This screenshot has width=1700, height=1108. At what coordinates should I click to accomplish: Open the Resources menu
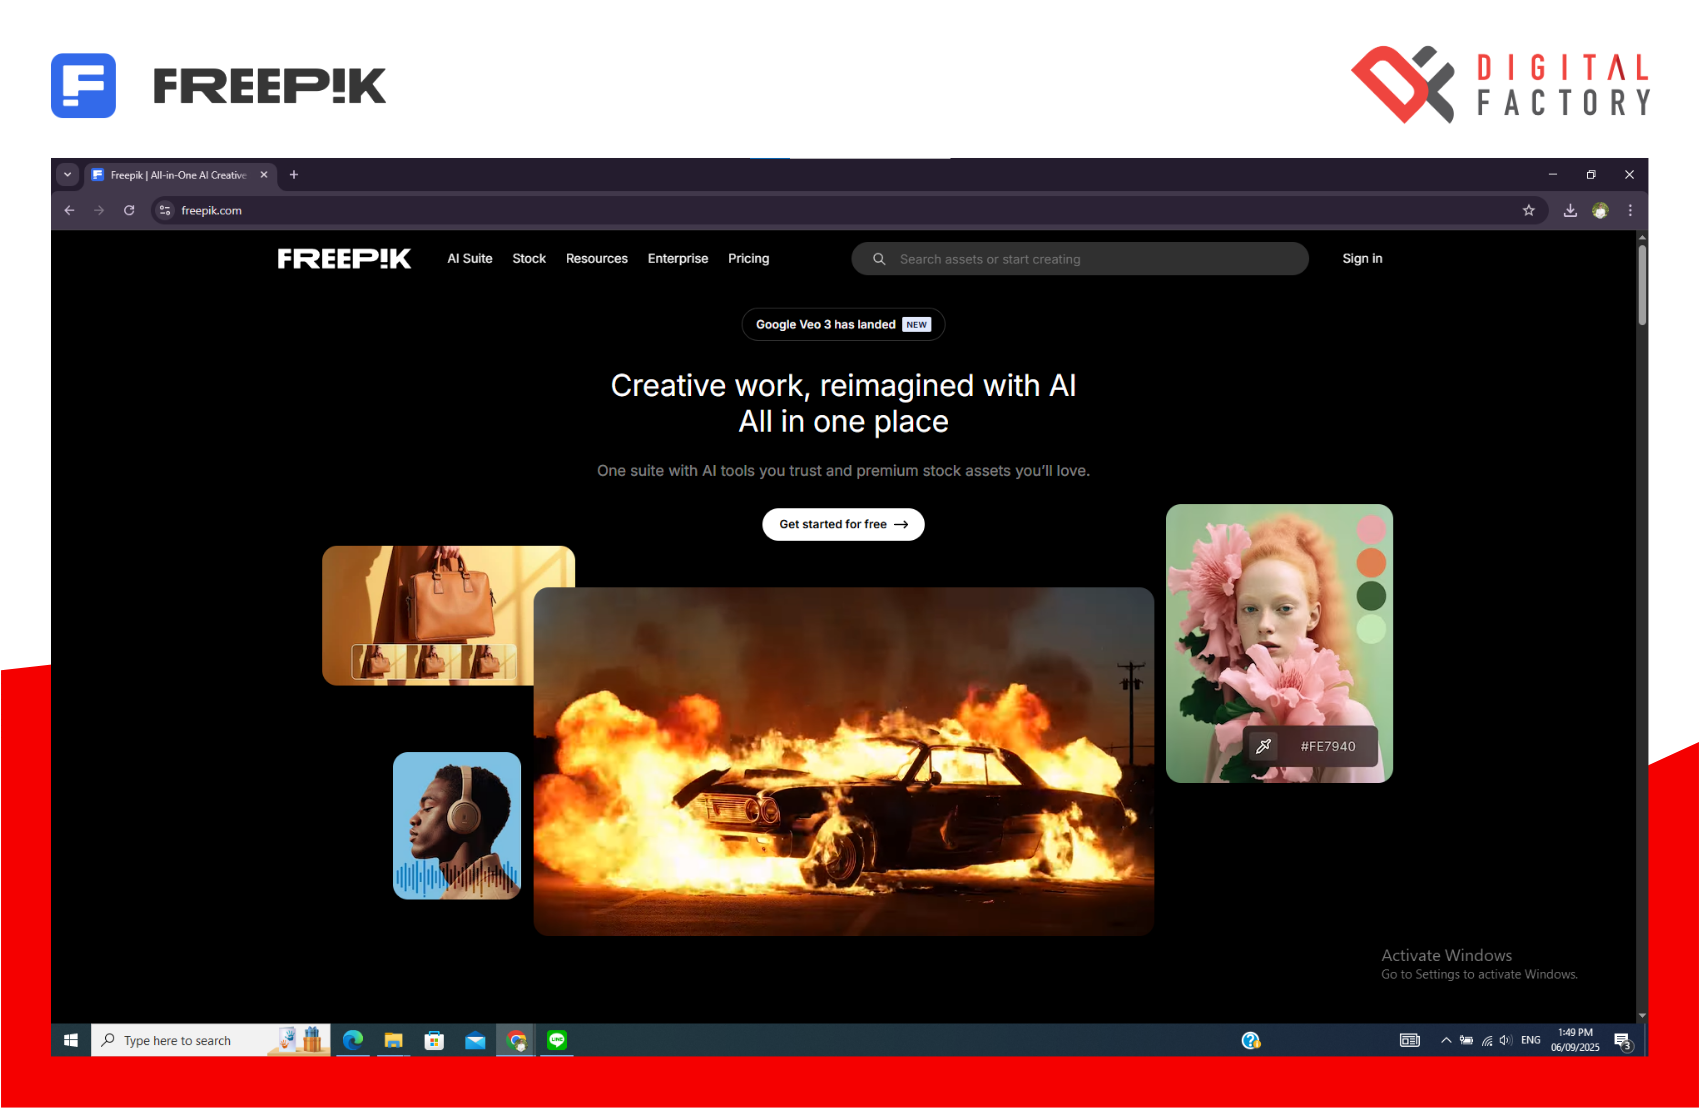point(597,259)
